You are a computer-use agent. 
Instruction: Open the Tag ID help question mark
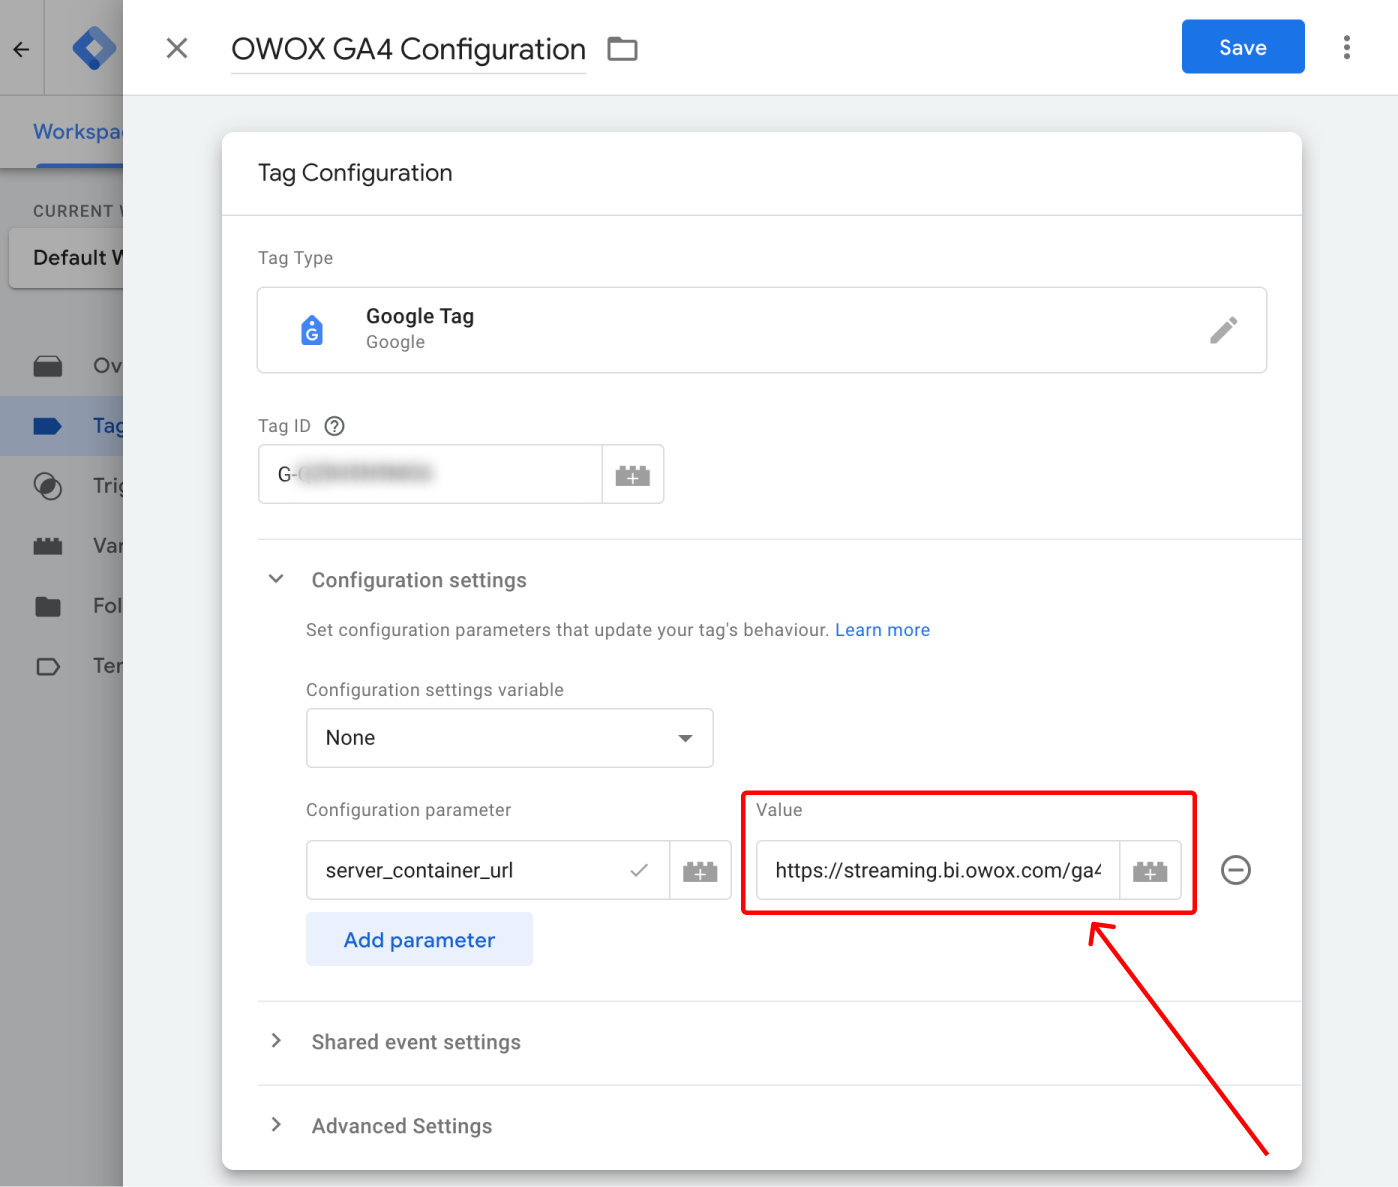[x=335, y=426]
